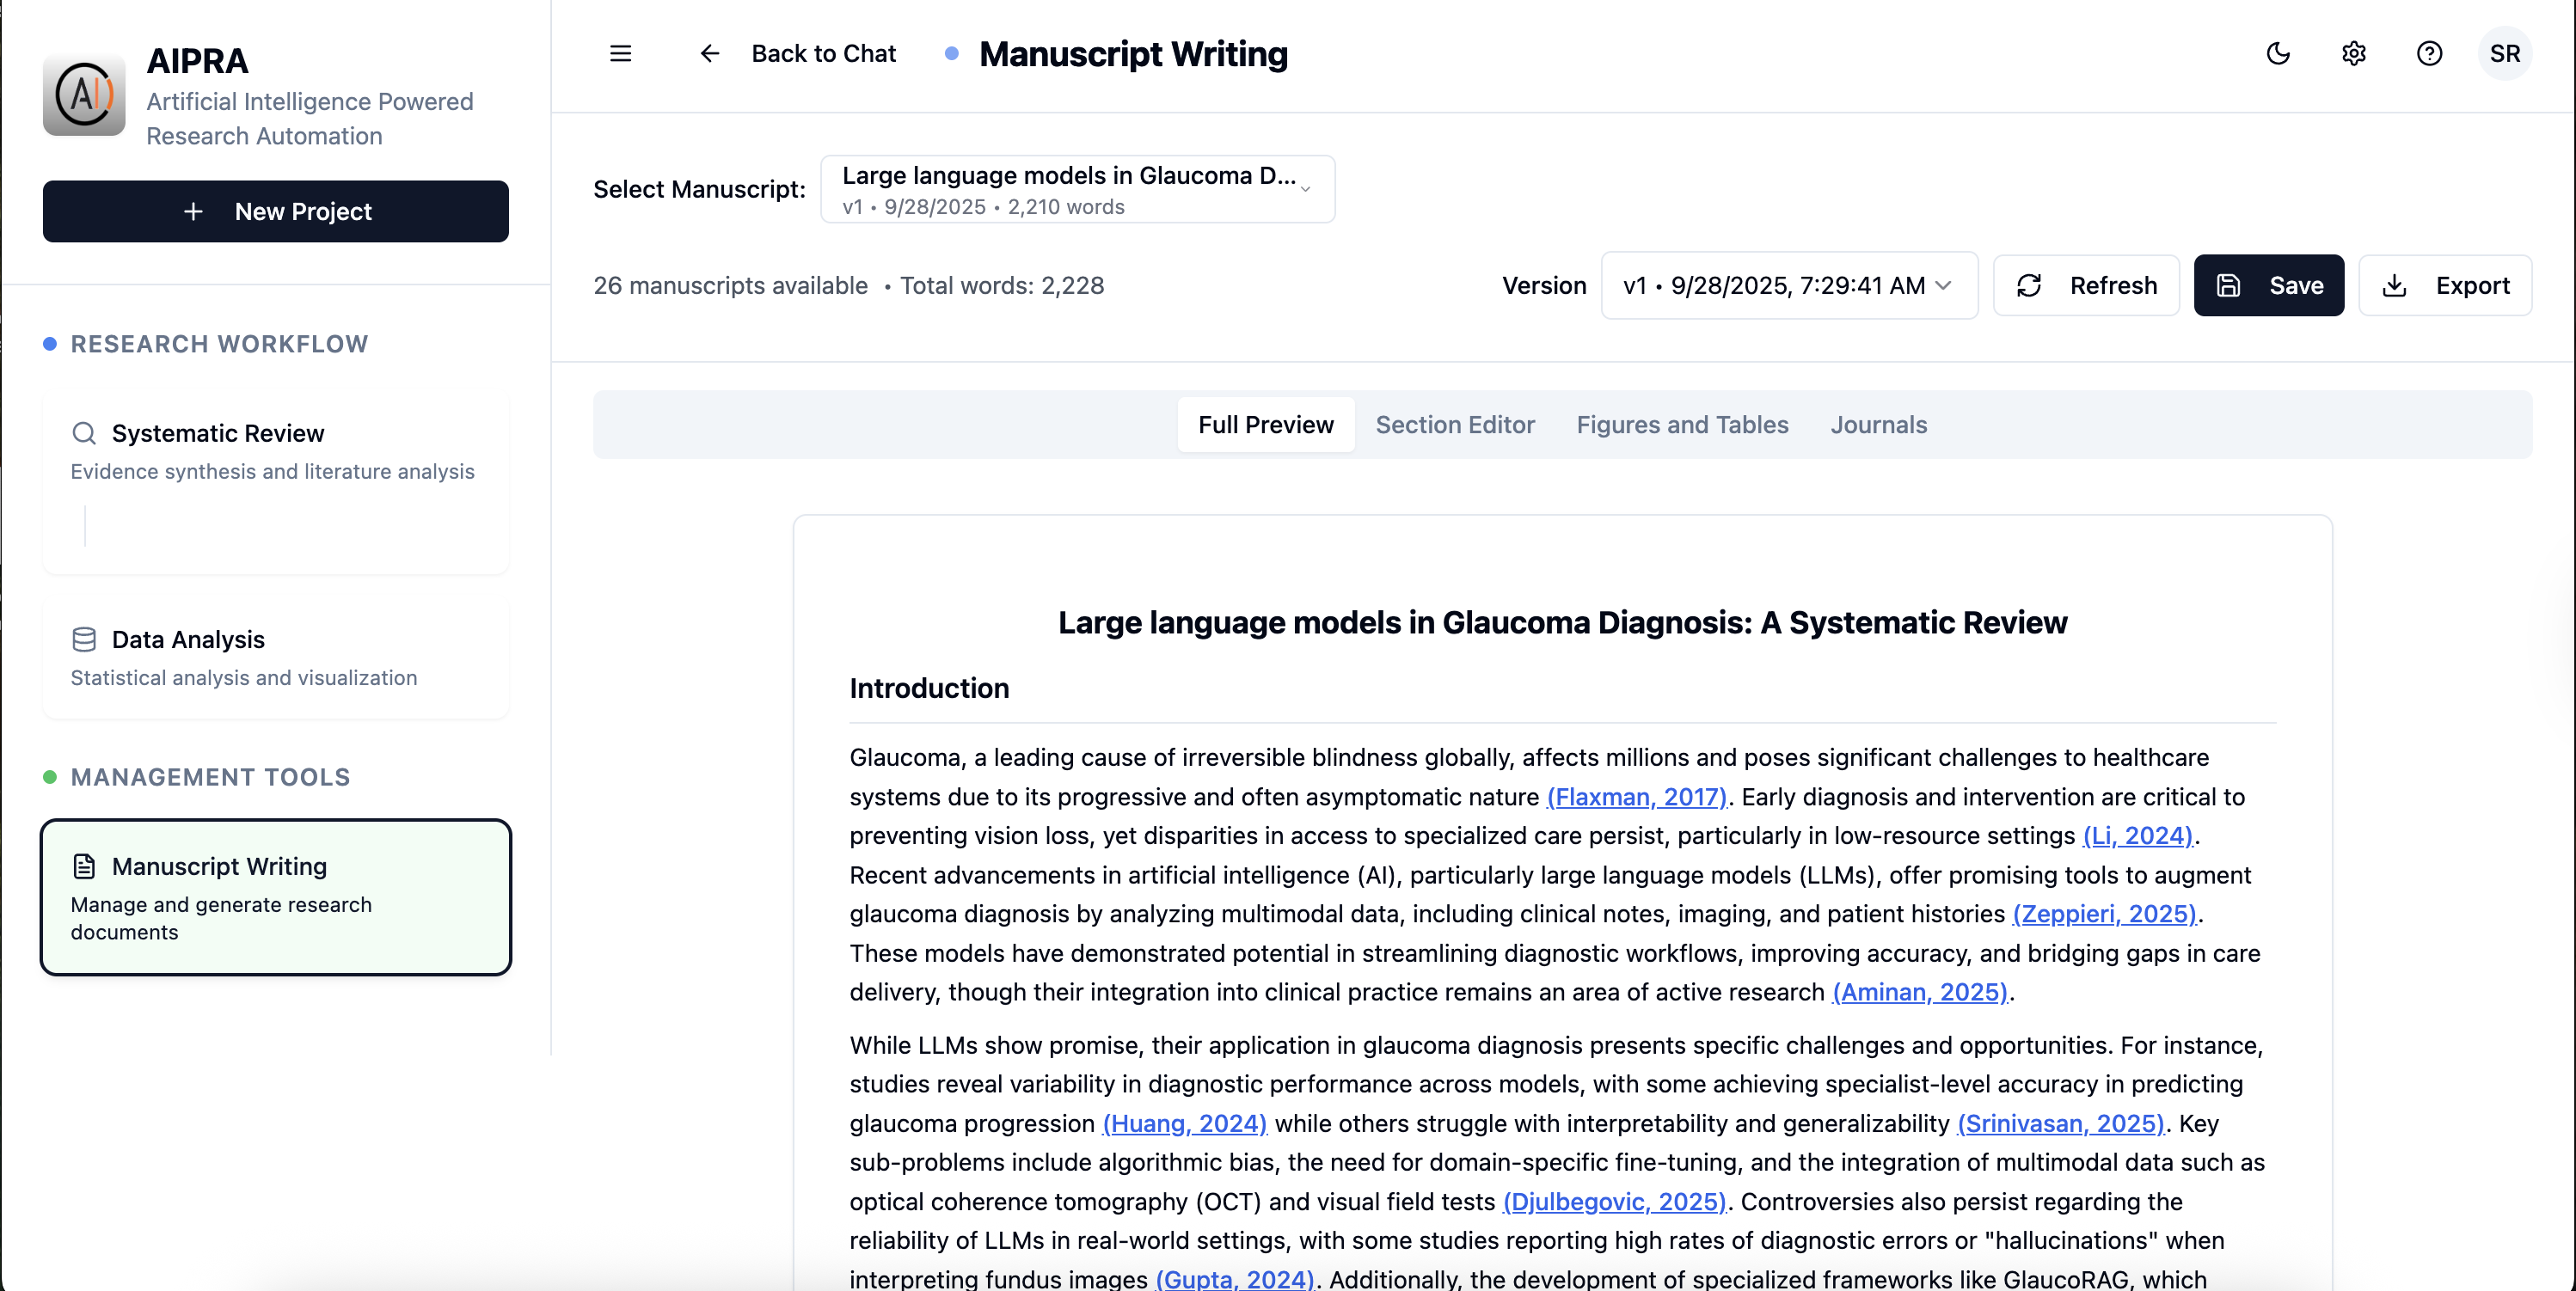Switch to the Section Editor tab
Viewport: 2576px width, 1291px height.
1455,424
